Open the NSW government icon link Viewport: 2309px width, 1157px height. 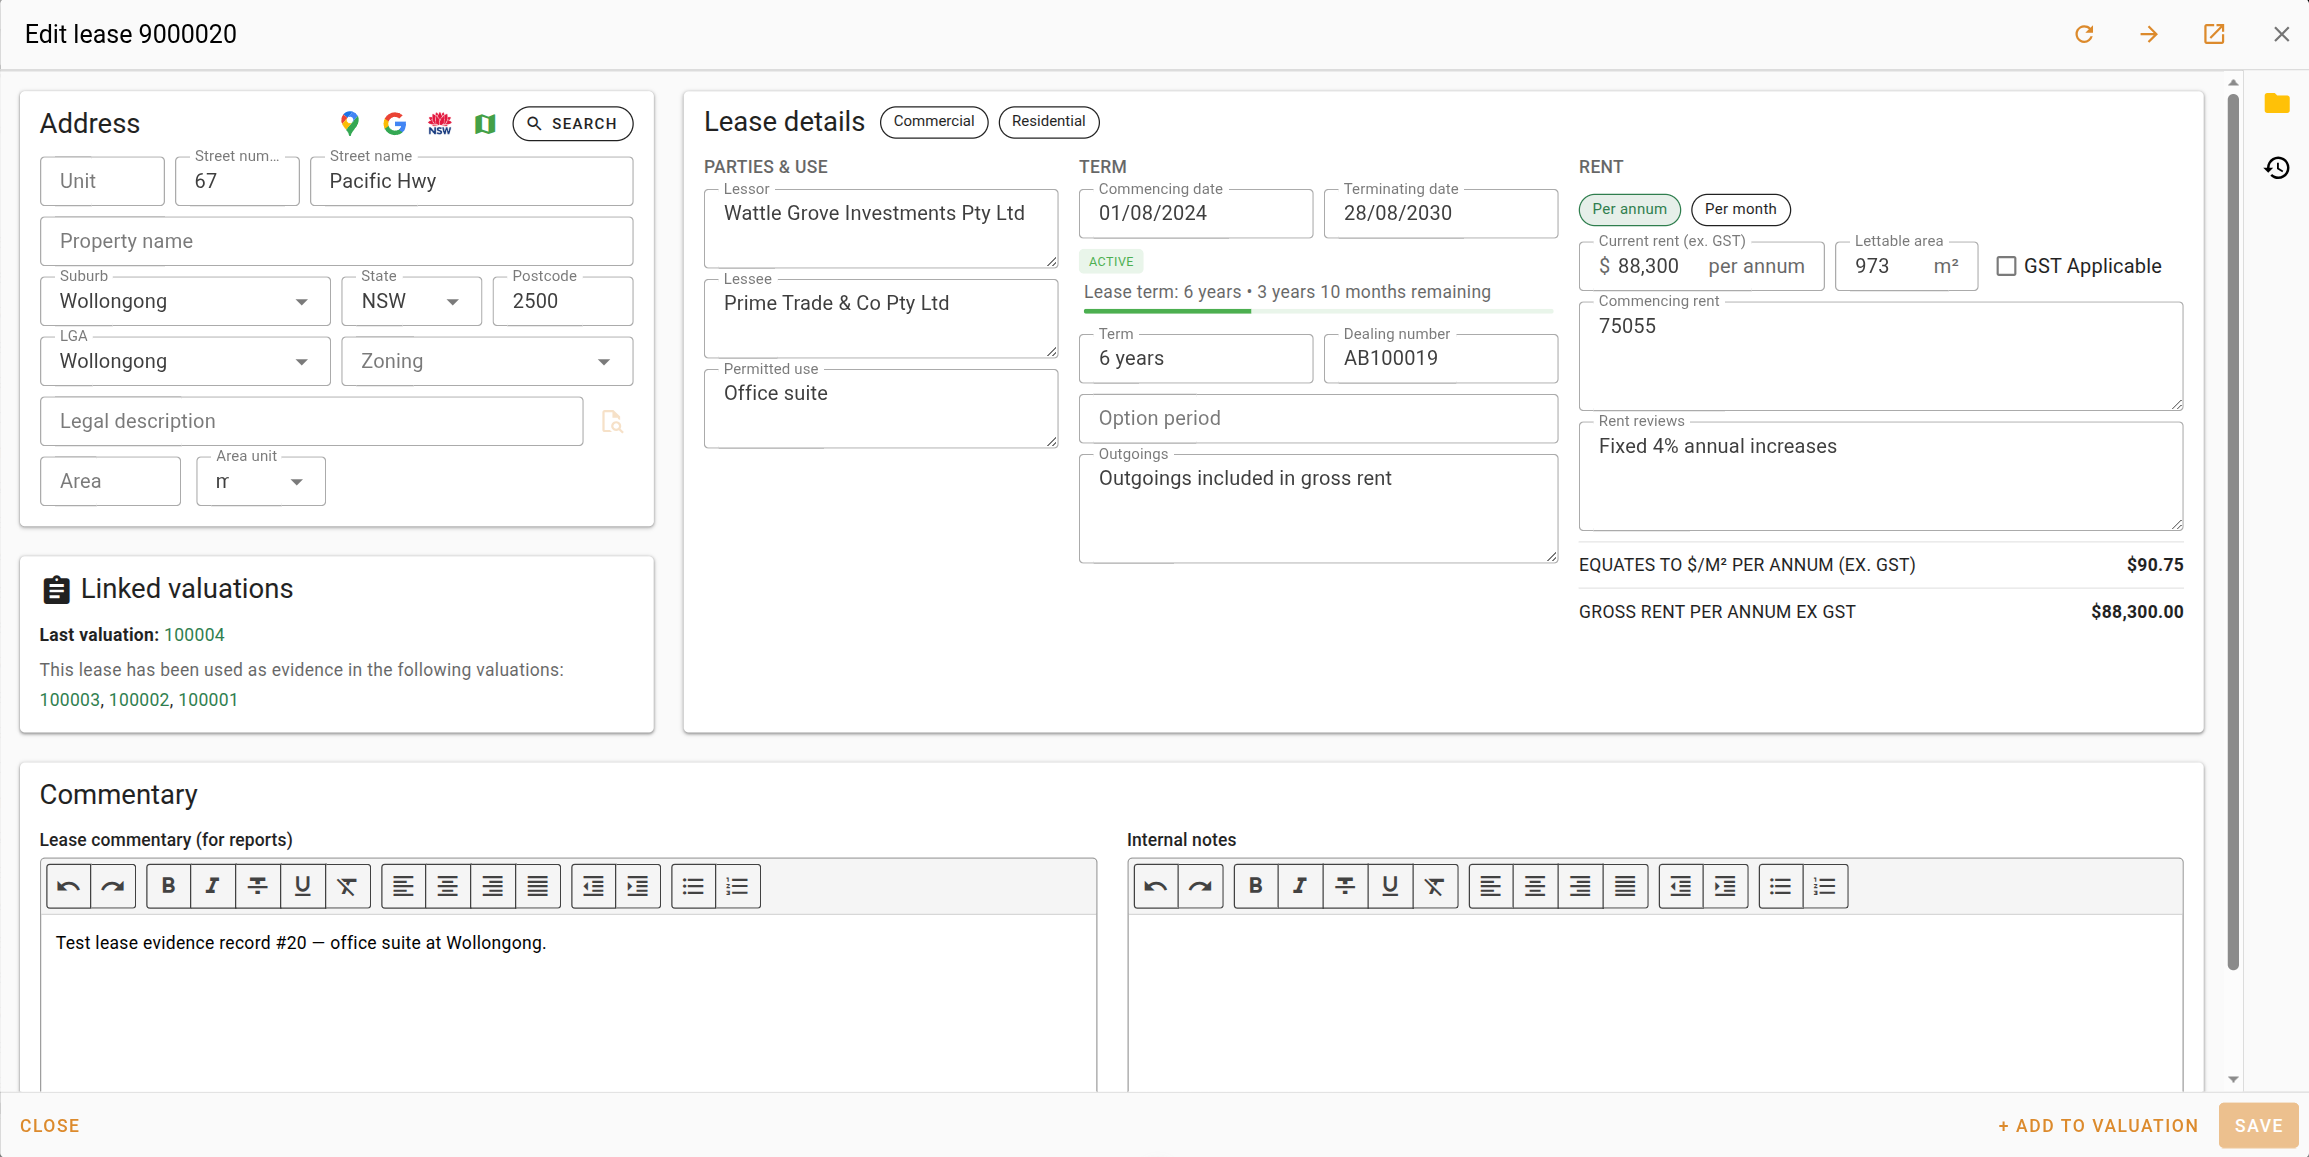(x=440, y=123)
